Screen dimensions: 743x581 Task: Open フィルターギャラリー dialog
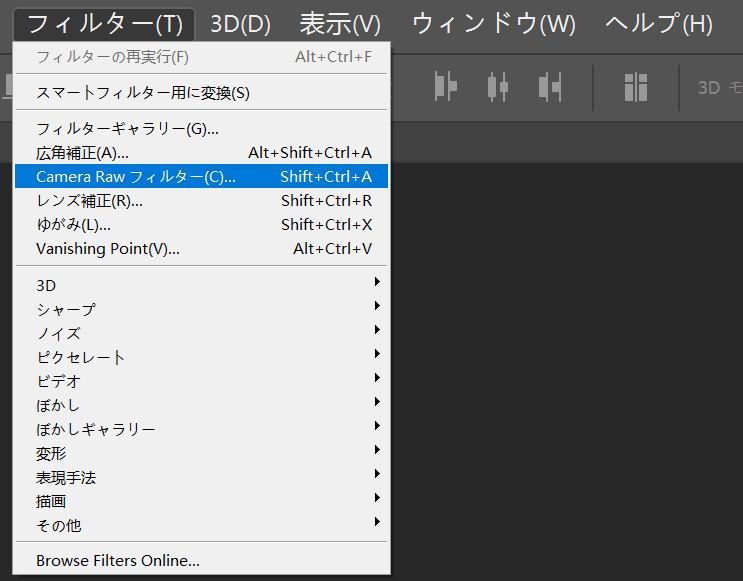click(201, 128)
